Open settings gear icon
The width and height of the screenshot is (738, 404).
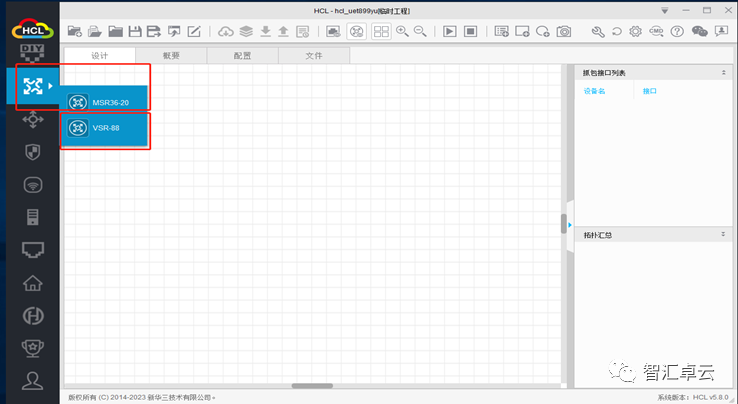[x=635, y=32]
